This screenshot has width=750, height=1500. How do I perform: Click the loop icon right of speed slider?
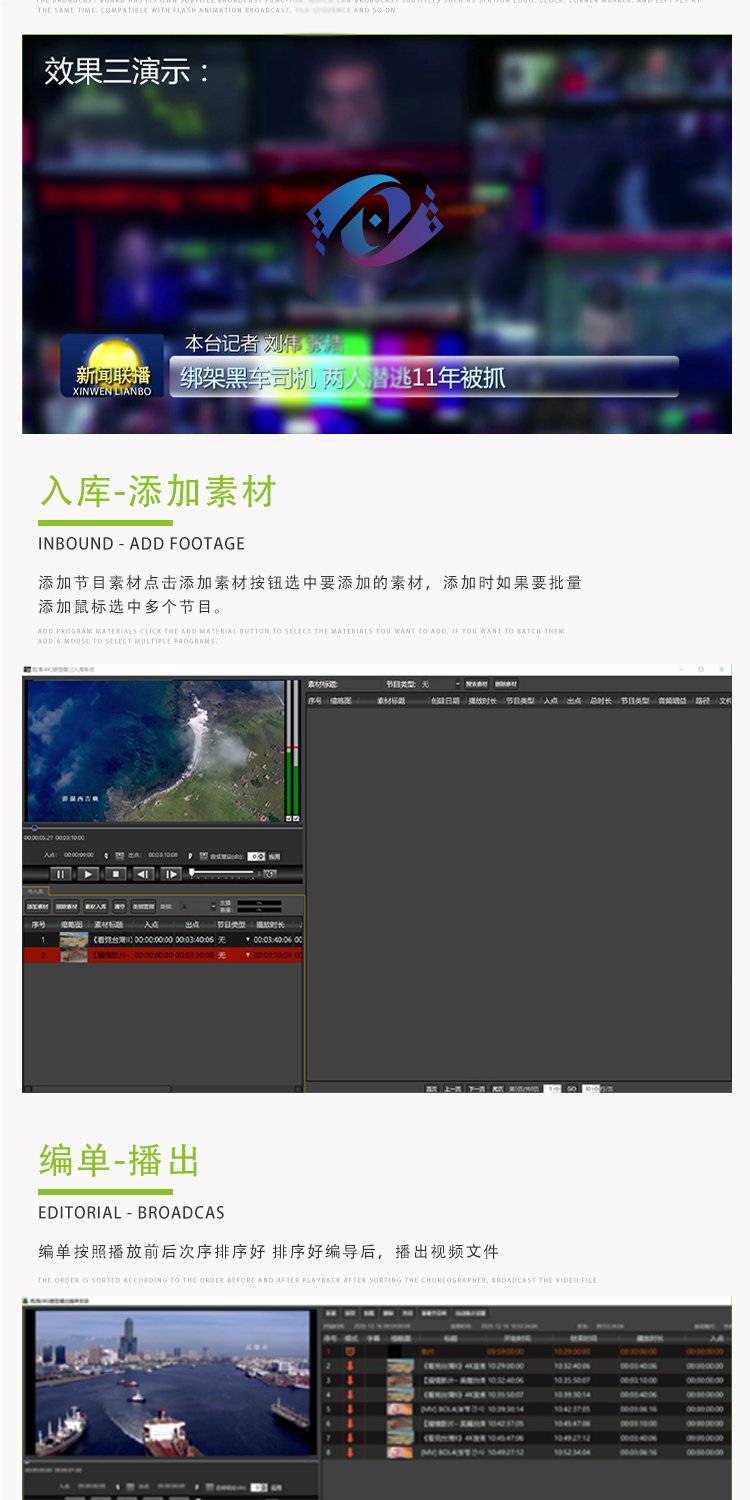click(x=269, y=874)
